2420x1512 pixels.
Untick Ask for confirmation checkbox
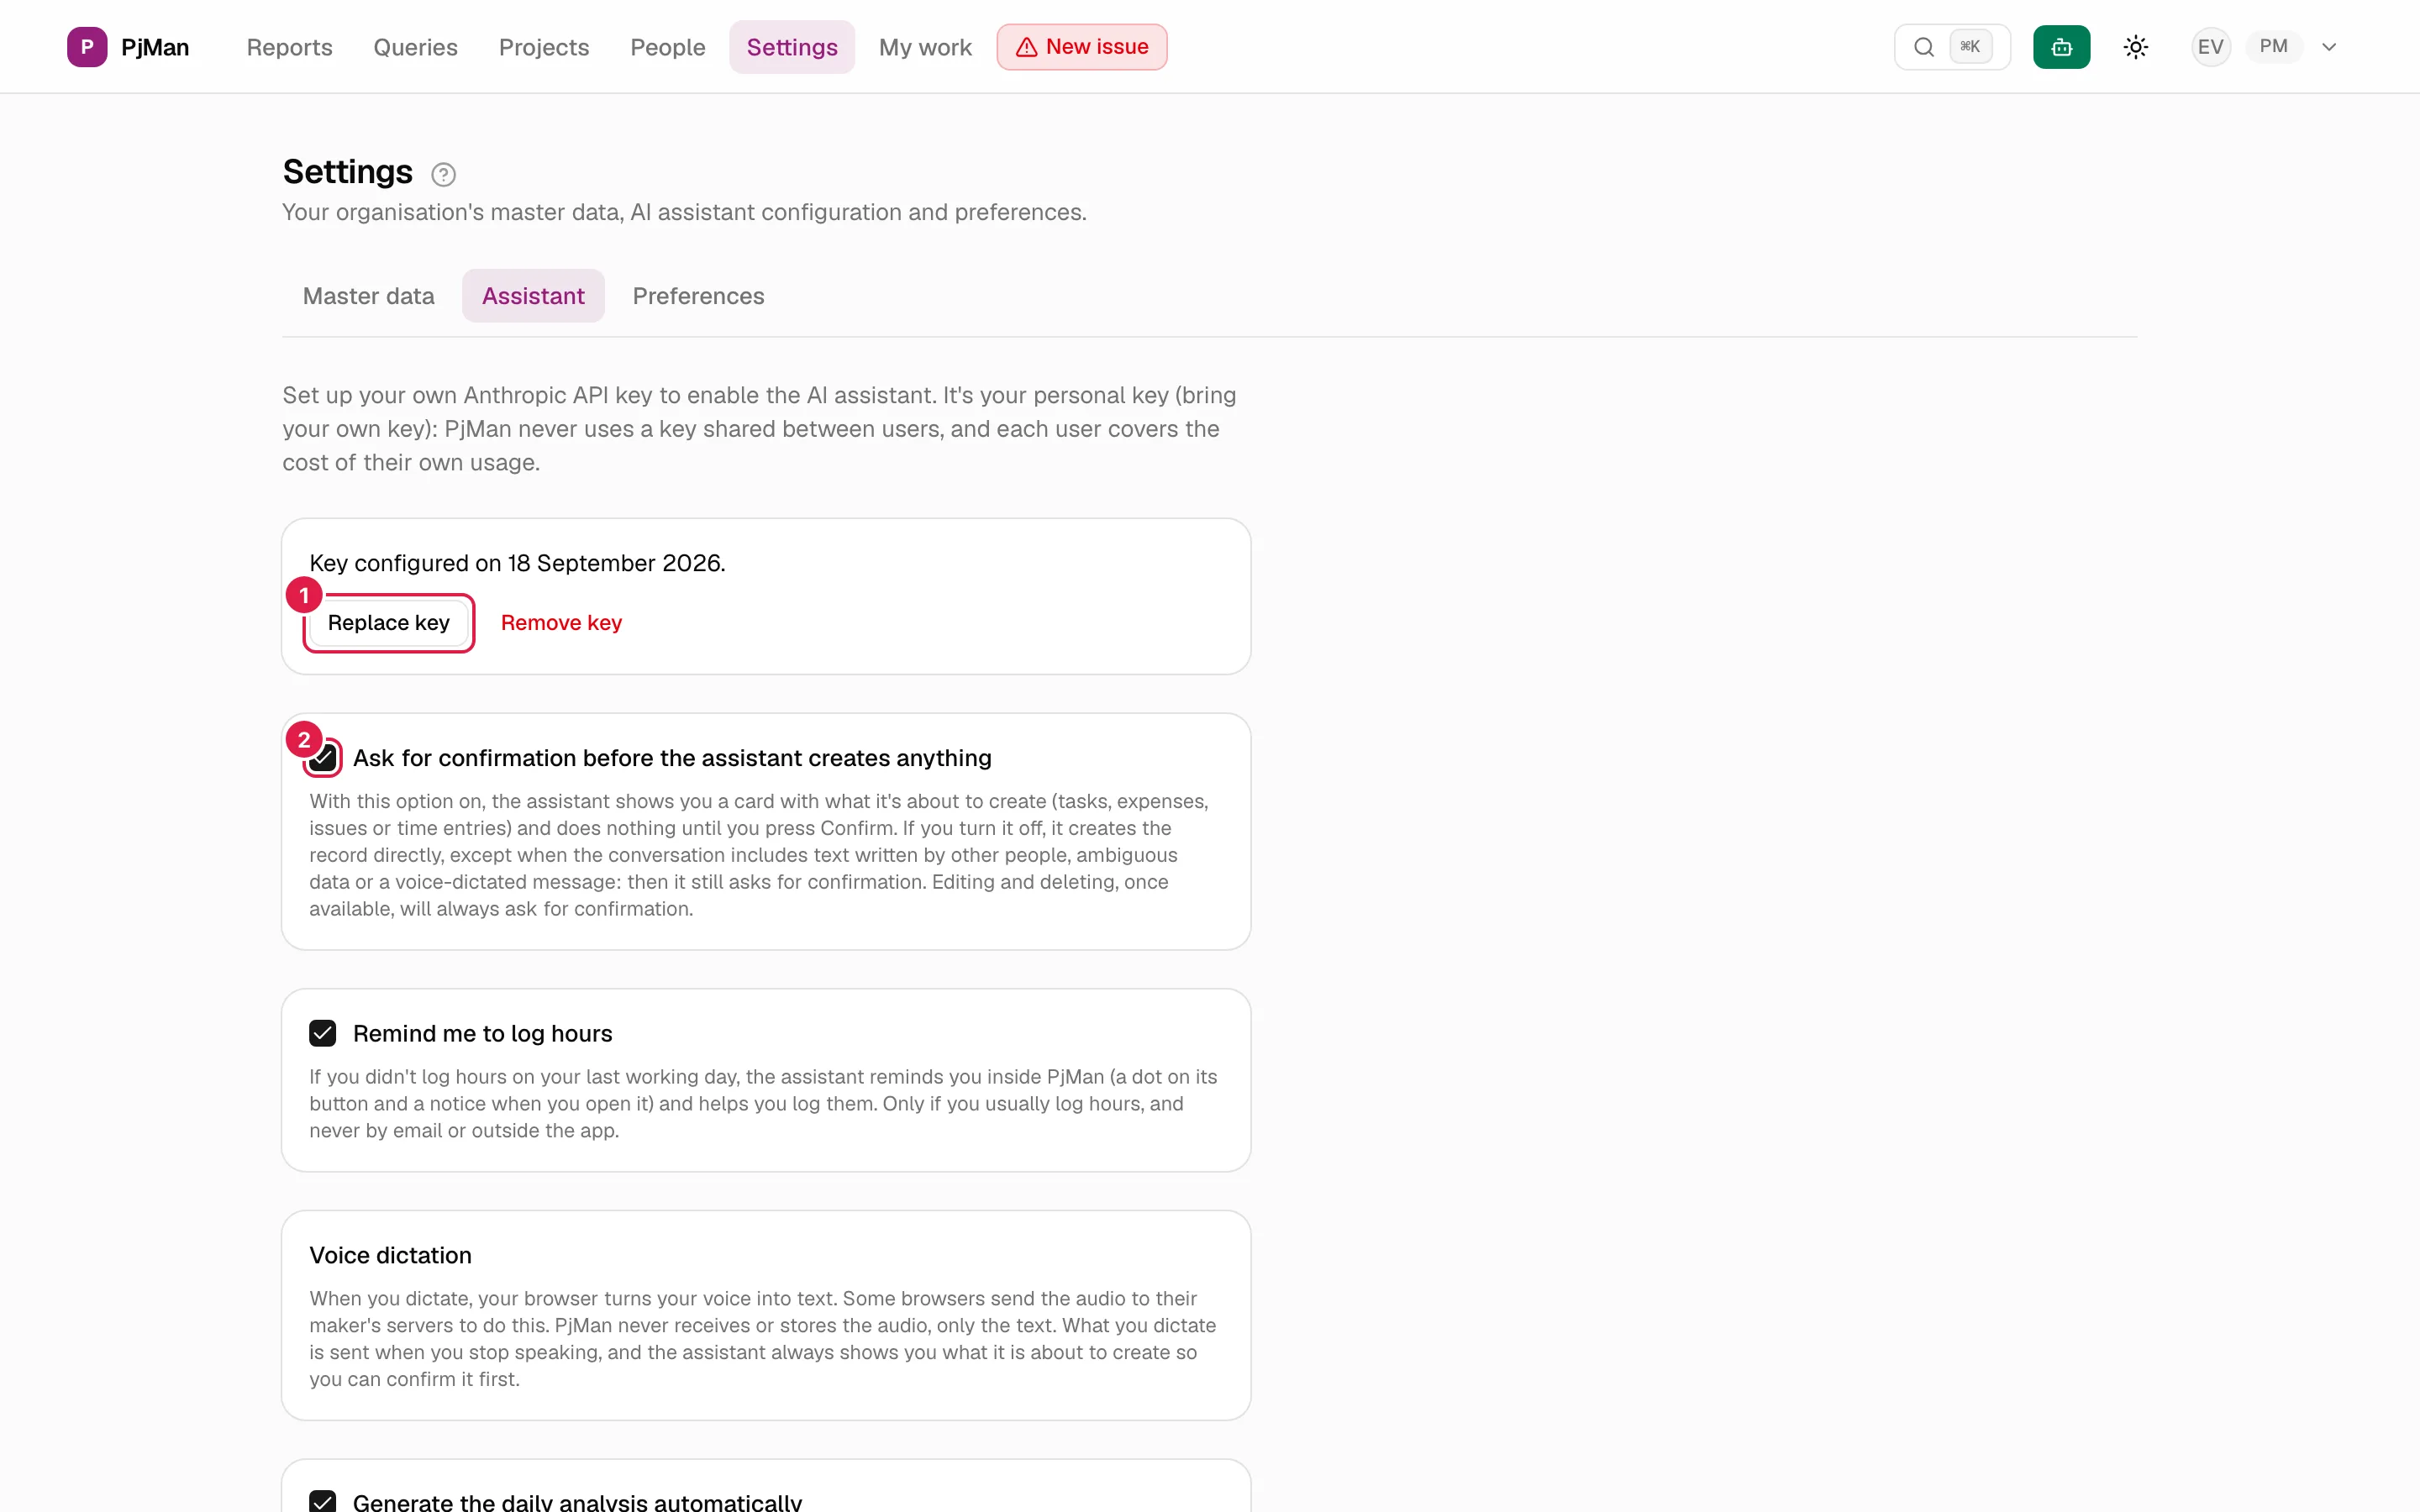click(x=322, y=758)
